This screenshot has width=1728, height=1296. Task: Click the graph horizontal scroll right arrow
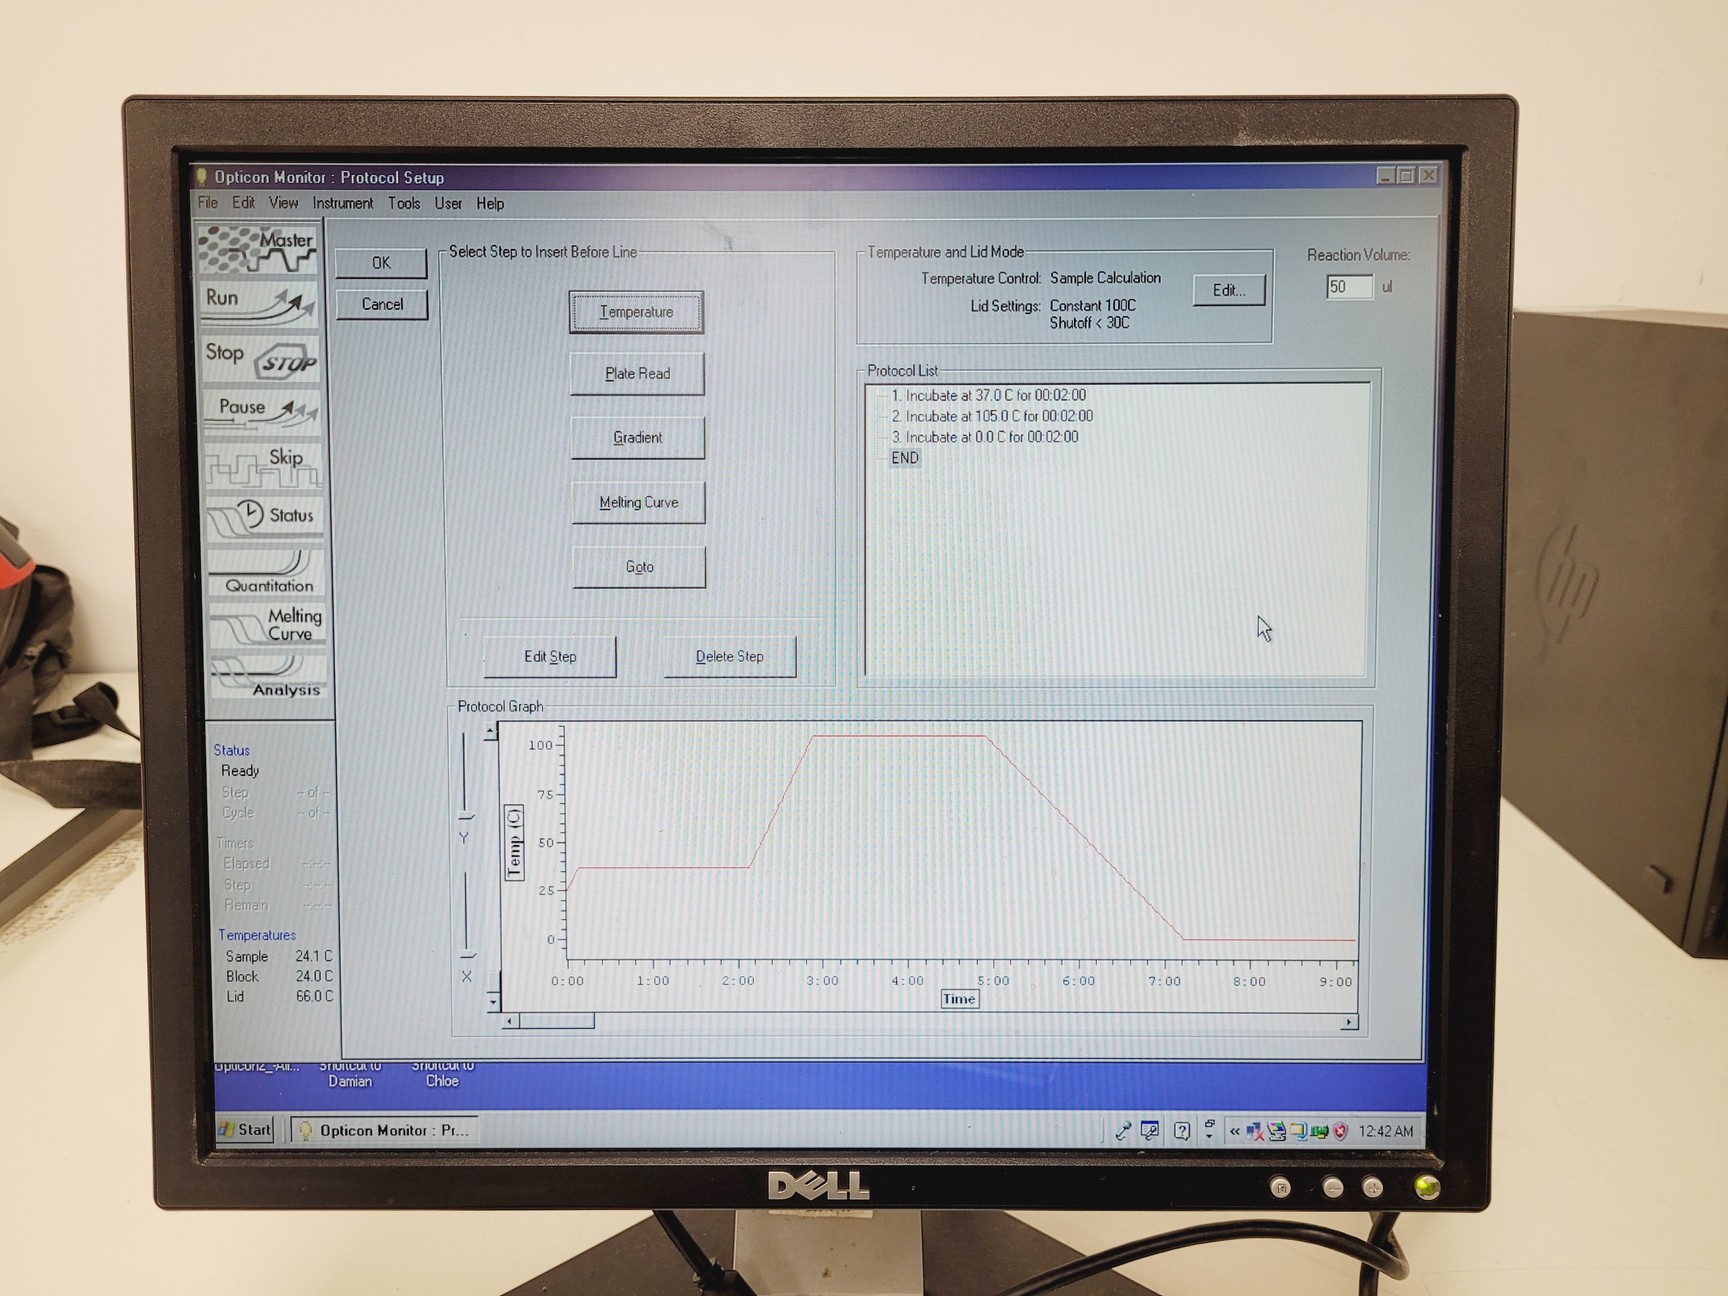pyautogui.click(x=1350, y=1022)
